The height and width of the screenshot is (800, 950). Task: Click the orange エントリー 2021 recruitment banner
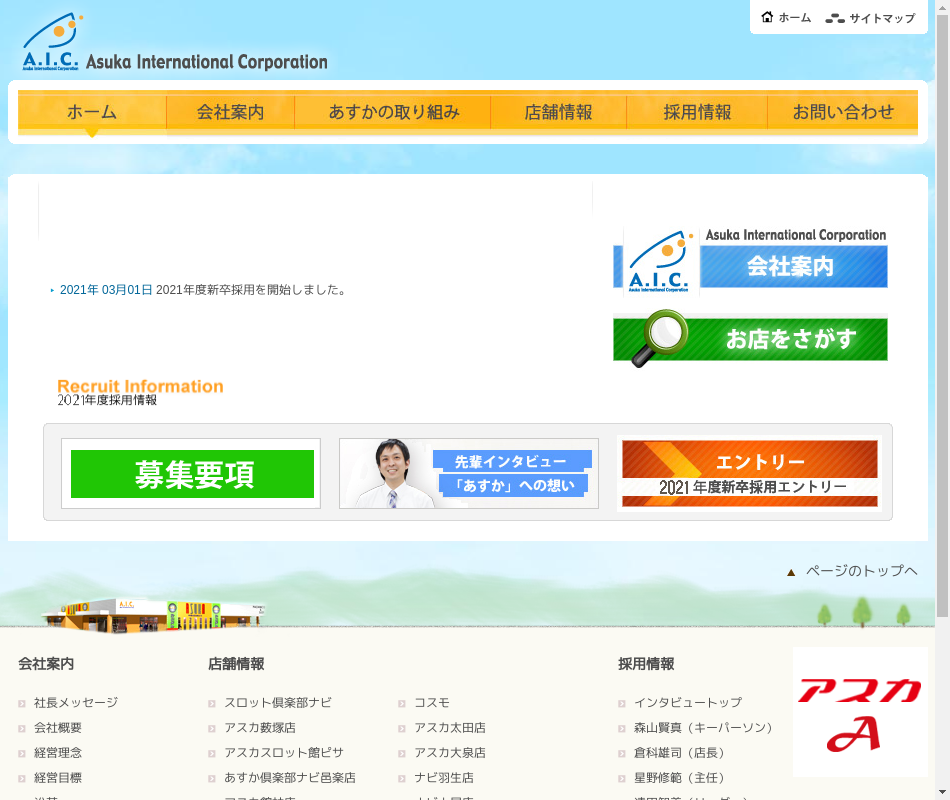[x=749, y=474]
